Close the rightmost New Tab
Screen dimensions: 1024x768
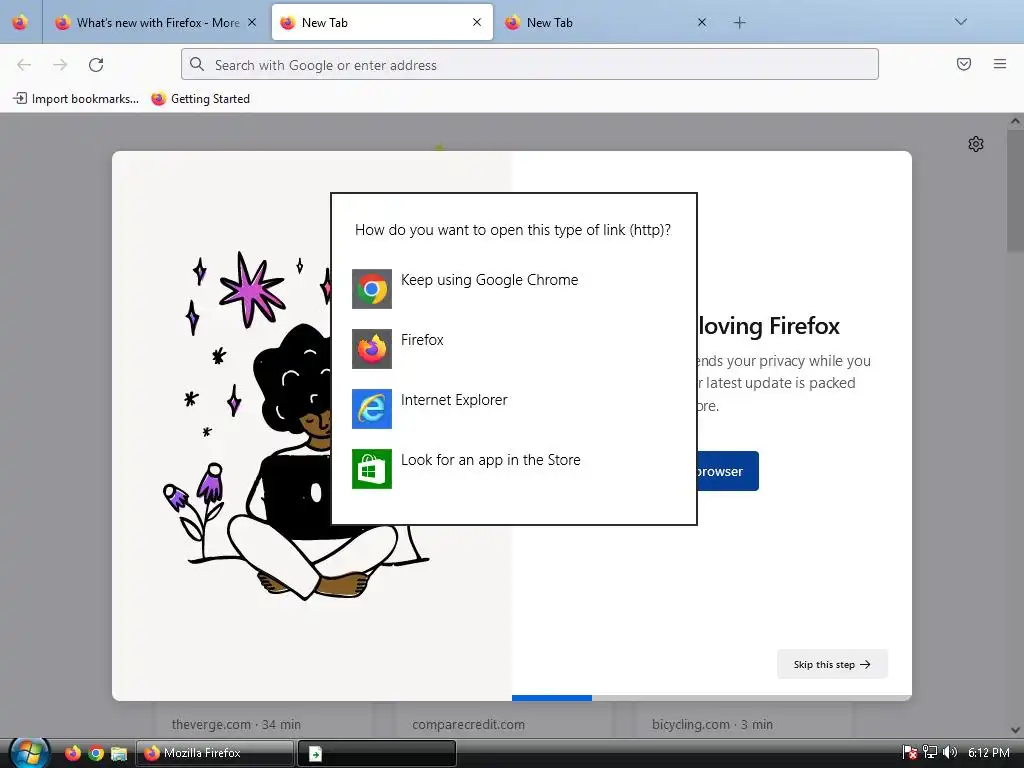(x=702, y=22)
